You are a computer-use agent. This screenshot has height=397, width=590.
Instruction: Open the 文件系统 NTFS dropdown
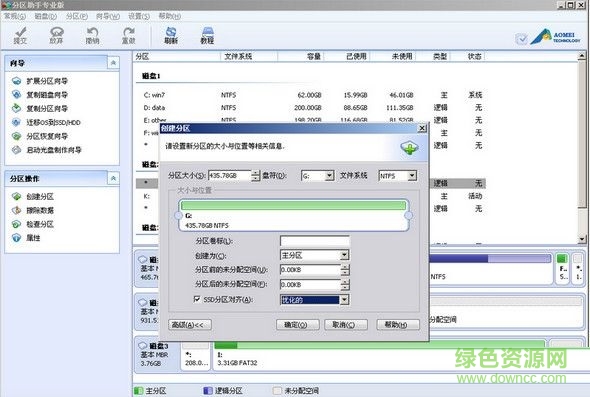[412, 176]
